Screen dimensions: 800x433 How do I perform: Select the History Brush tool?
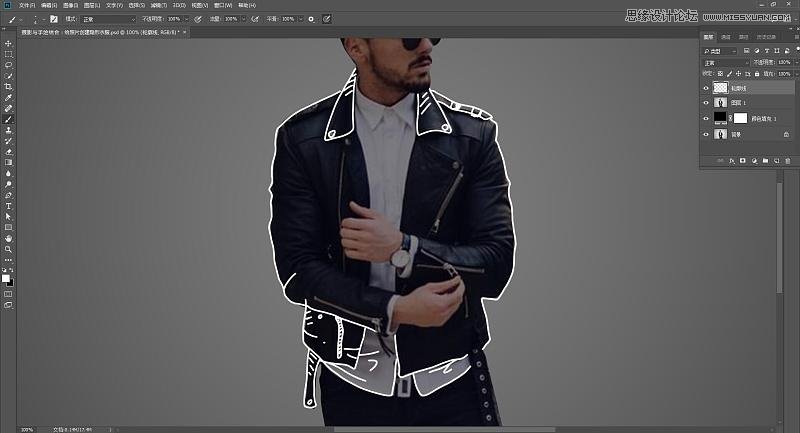coord(8,141)
